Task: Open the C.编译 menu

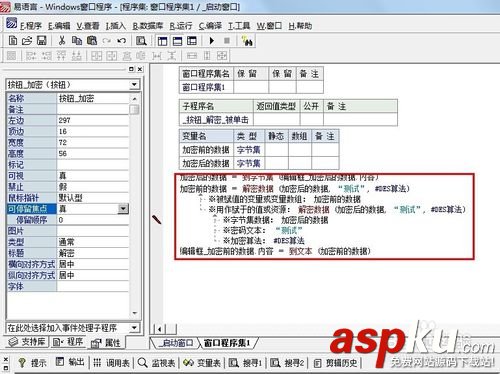Action: [x=210, y=26]
